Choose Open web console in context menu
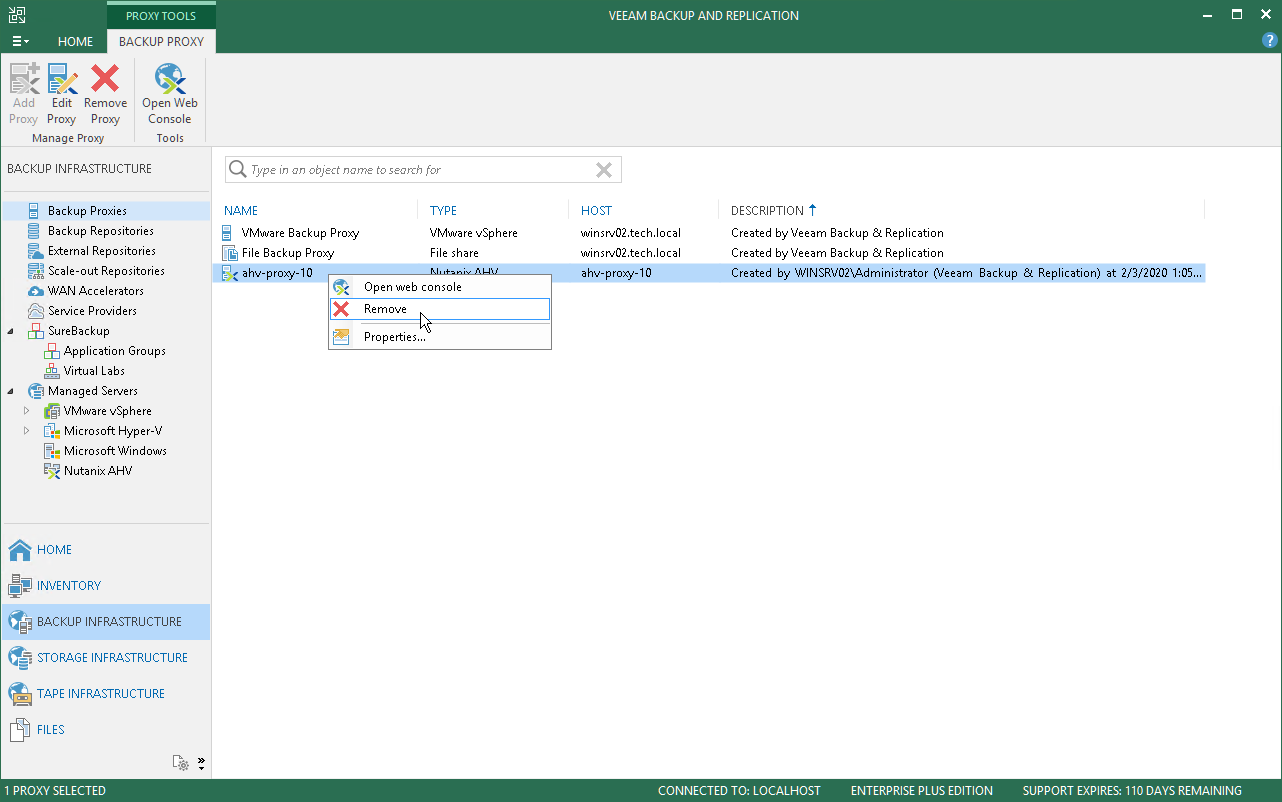This screenshot has height=802, width=1282. pos(440,287)
